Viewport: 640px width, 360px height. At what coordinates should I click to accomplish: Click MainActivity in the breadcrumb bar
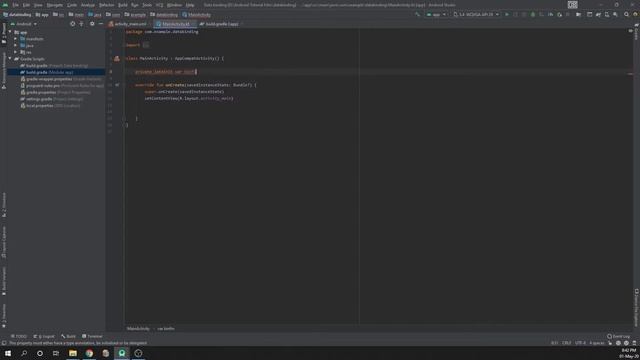pyautogui.click(x=138, y=329)
